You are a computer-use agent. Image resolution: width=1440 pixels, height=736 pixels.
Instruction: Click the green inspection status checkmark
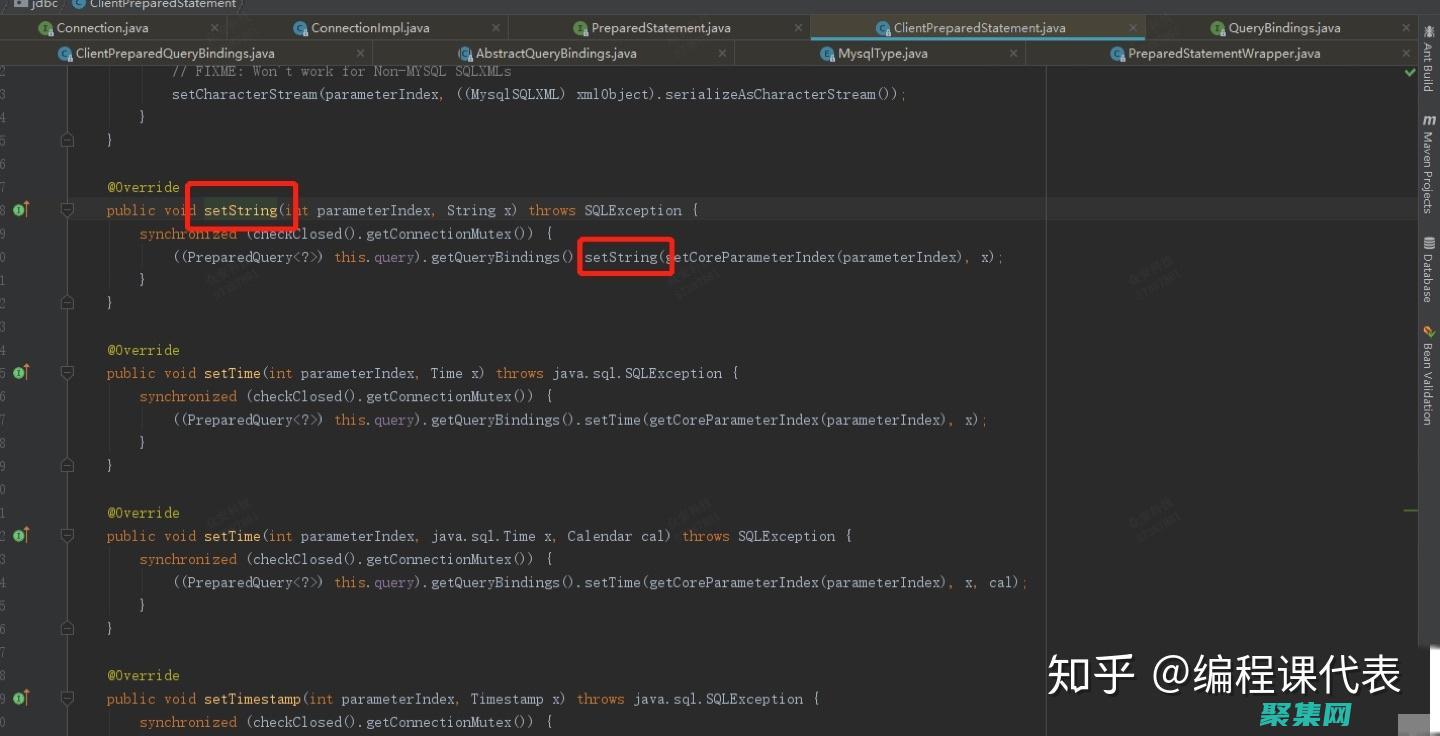tap(1409, 73)
